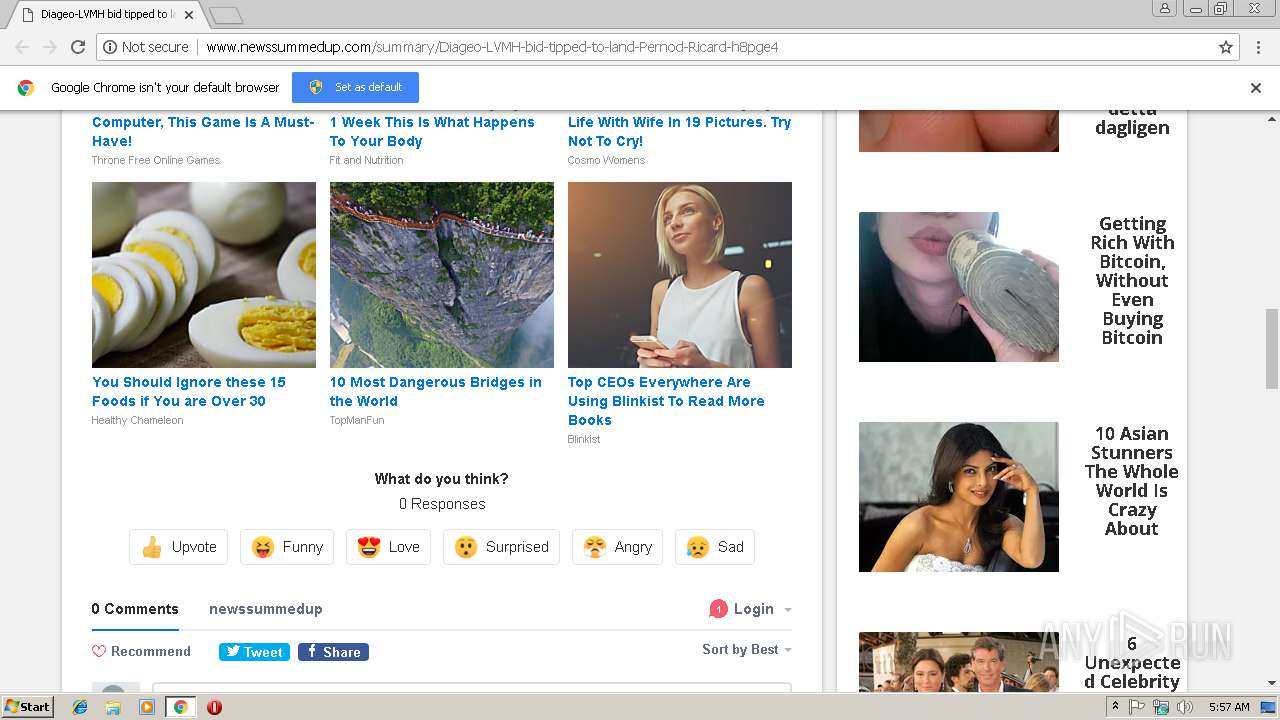Select Chrome taskbar icon
This screenshot has height=720, width=1280.
pyautogui.click(x=180, y=707)
